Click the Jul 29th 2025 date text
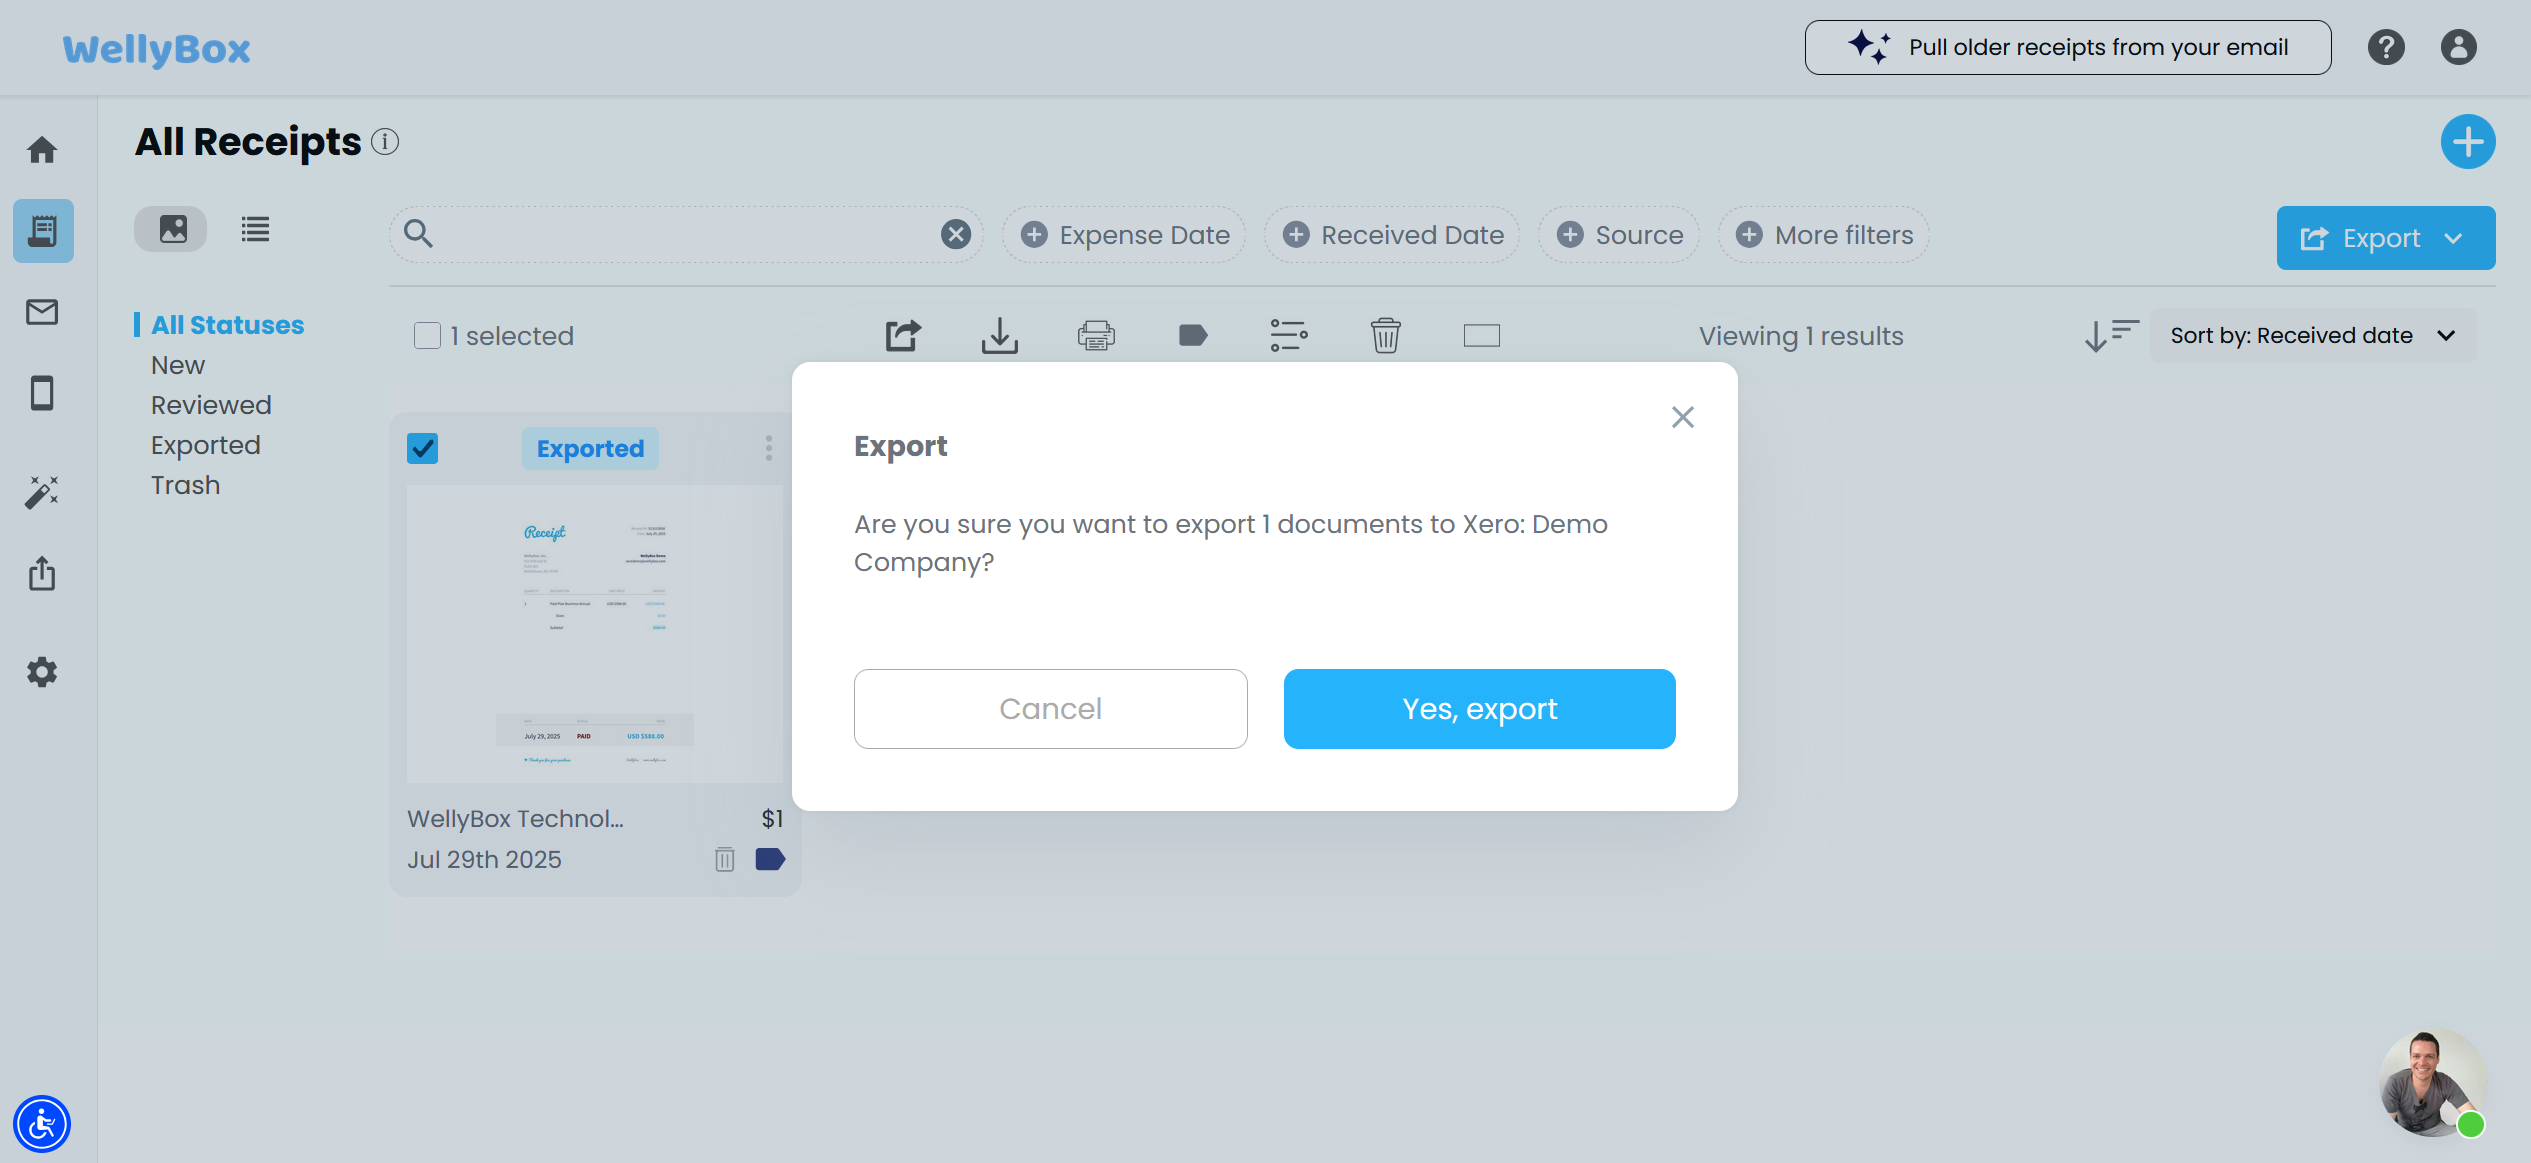 click(x=484, y=860)
